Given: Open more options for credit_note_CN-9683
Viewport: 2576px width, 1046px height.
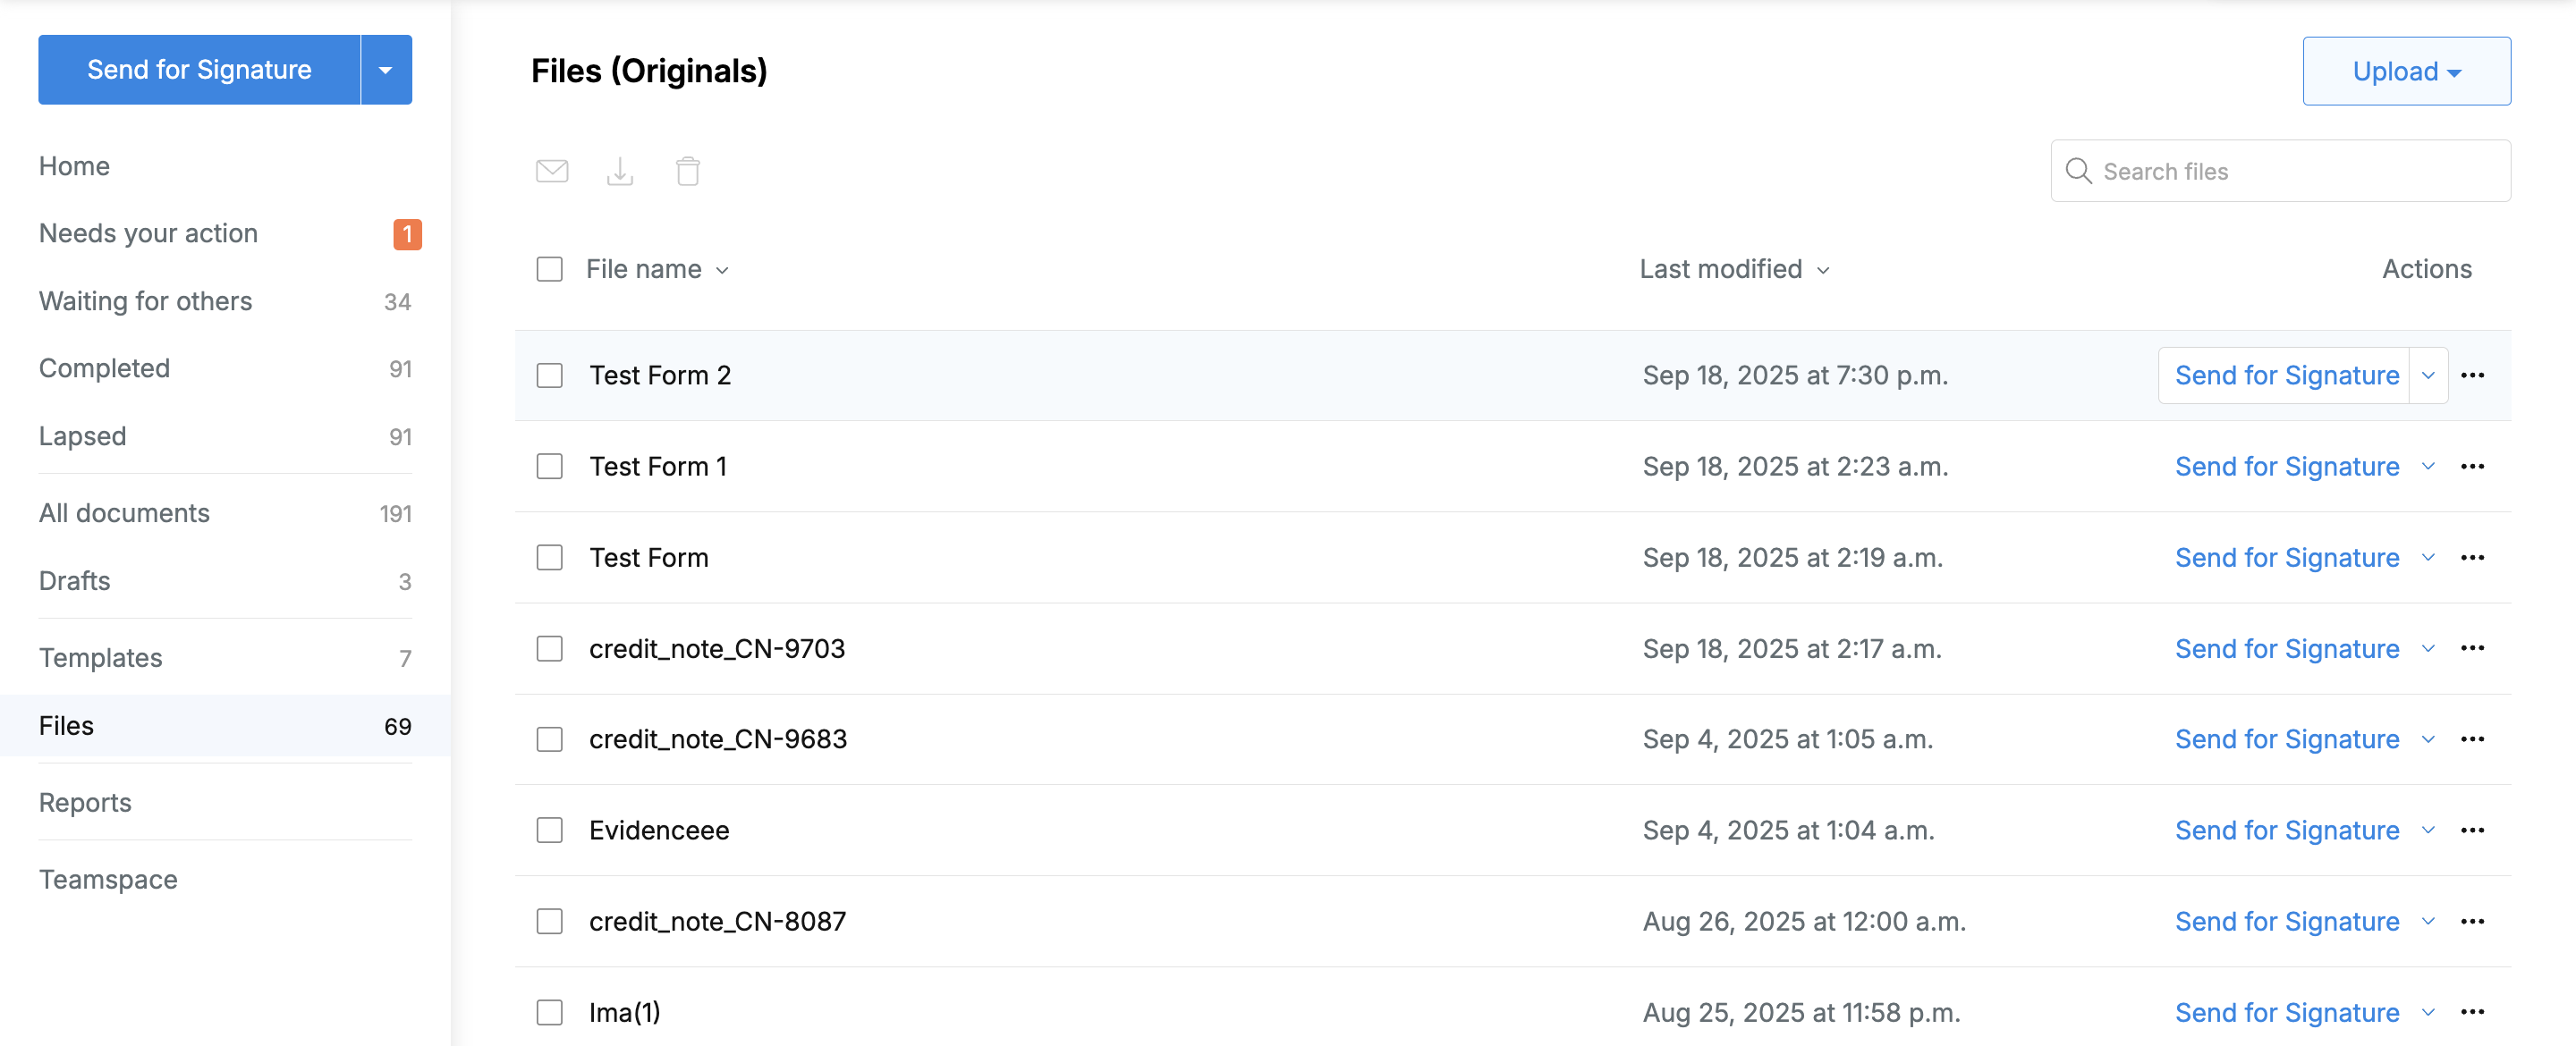Looking at the screenshot, I should coord(2473,739).
